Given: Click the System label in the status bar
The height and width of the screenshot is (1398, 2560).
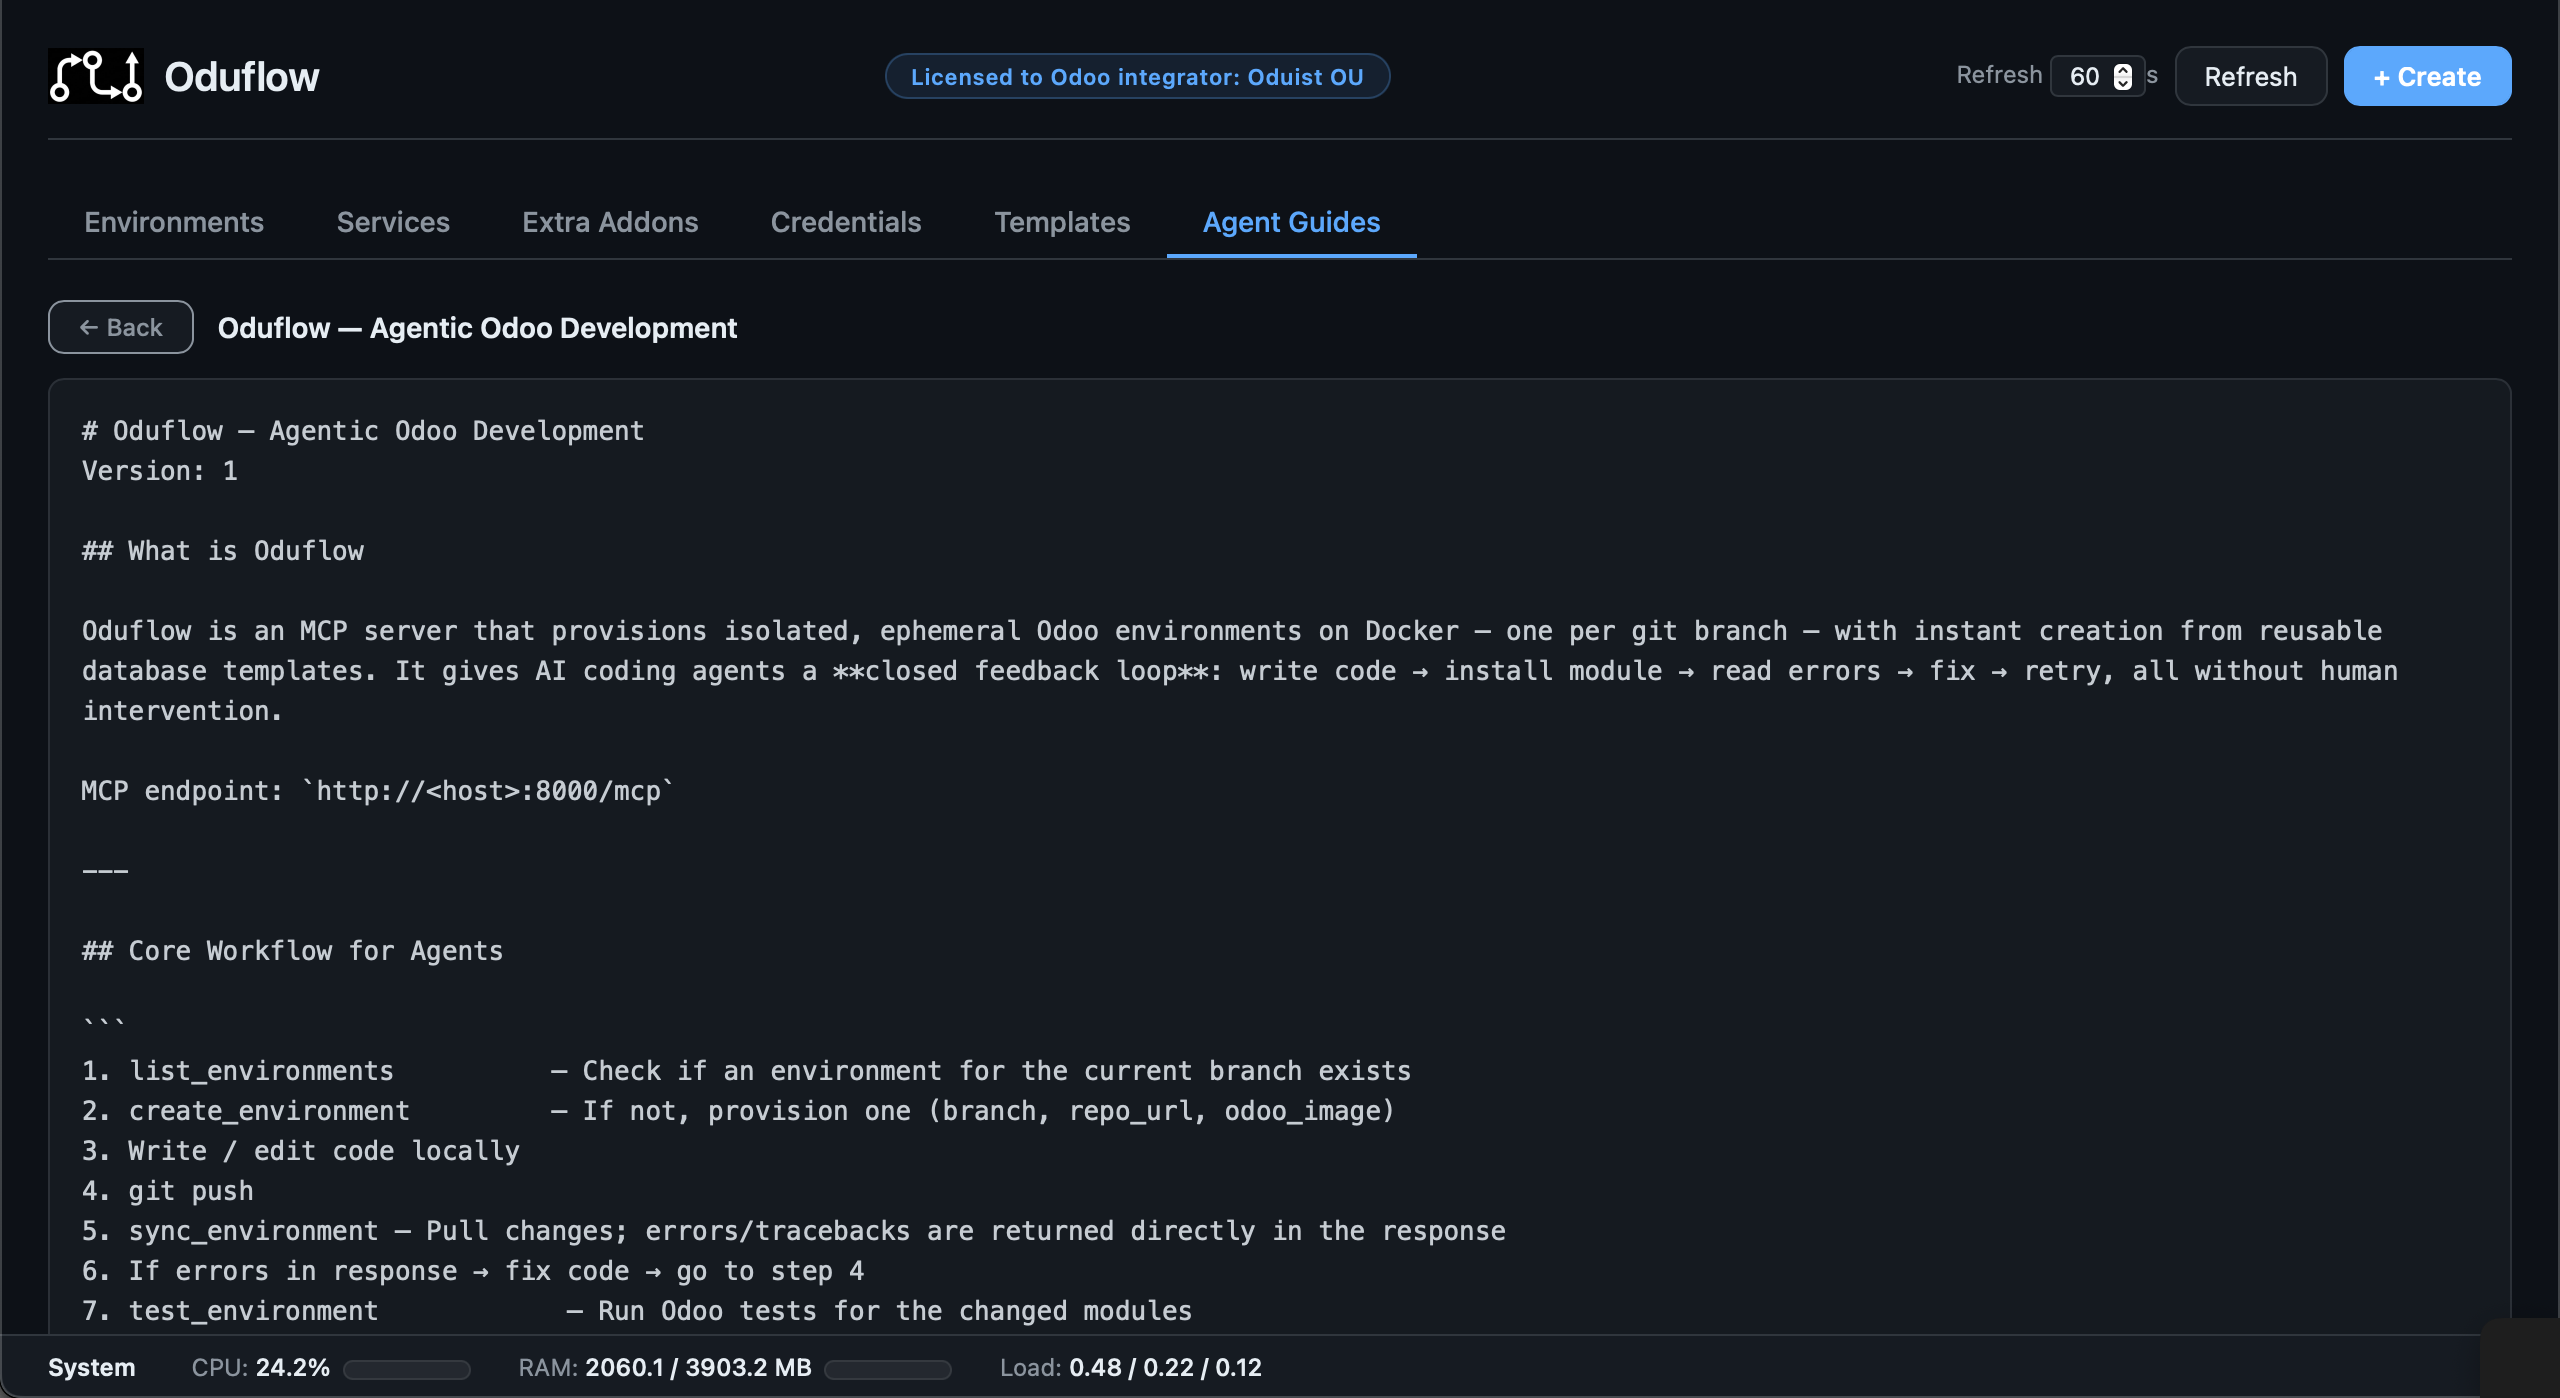Looking at the screenshot, I should point(91,1367).
